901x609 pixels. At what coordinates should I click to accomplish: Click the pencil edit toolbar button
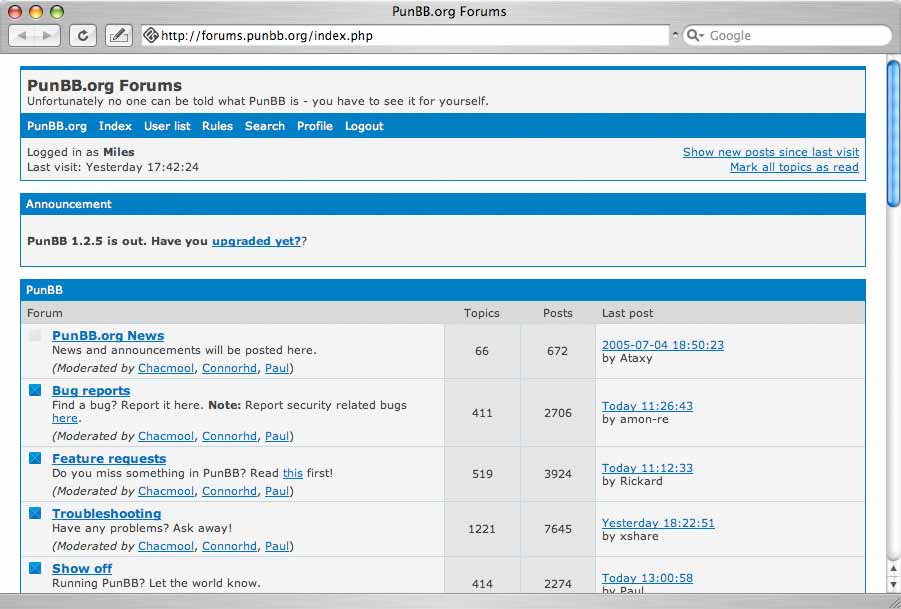pyautogui.click(x=118, y=36)
